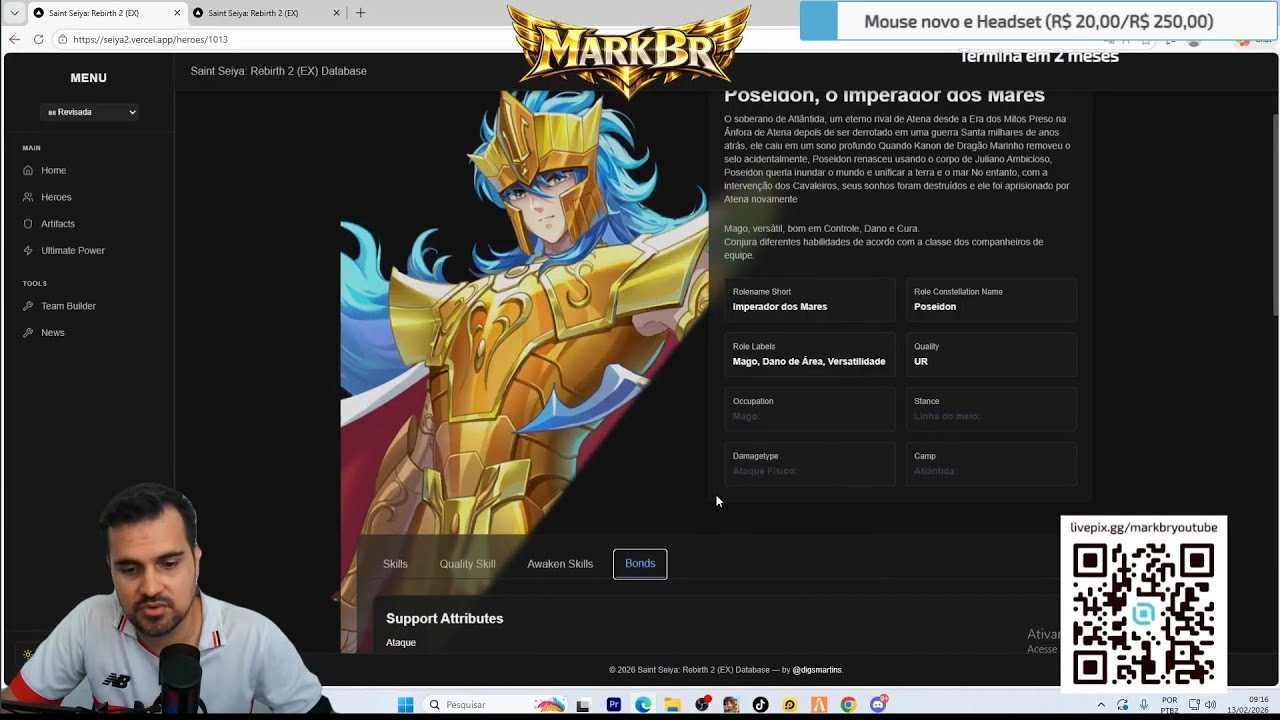The width and height of the screenshot is (1280, 720).
Task: Click the Stance info card
Action: (991, 409)
